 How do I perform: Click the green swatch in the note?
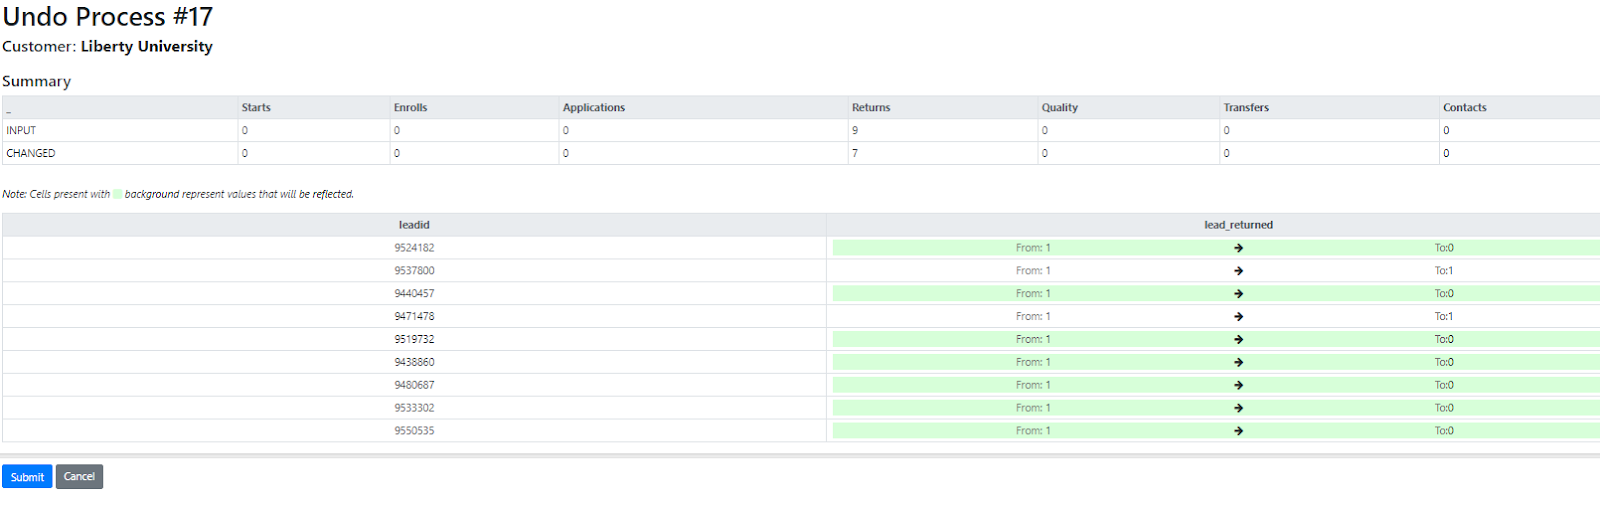pos(118,194)
